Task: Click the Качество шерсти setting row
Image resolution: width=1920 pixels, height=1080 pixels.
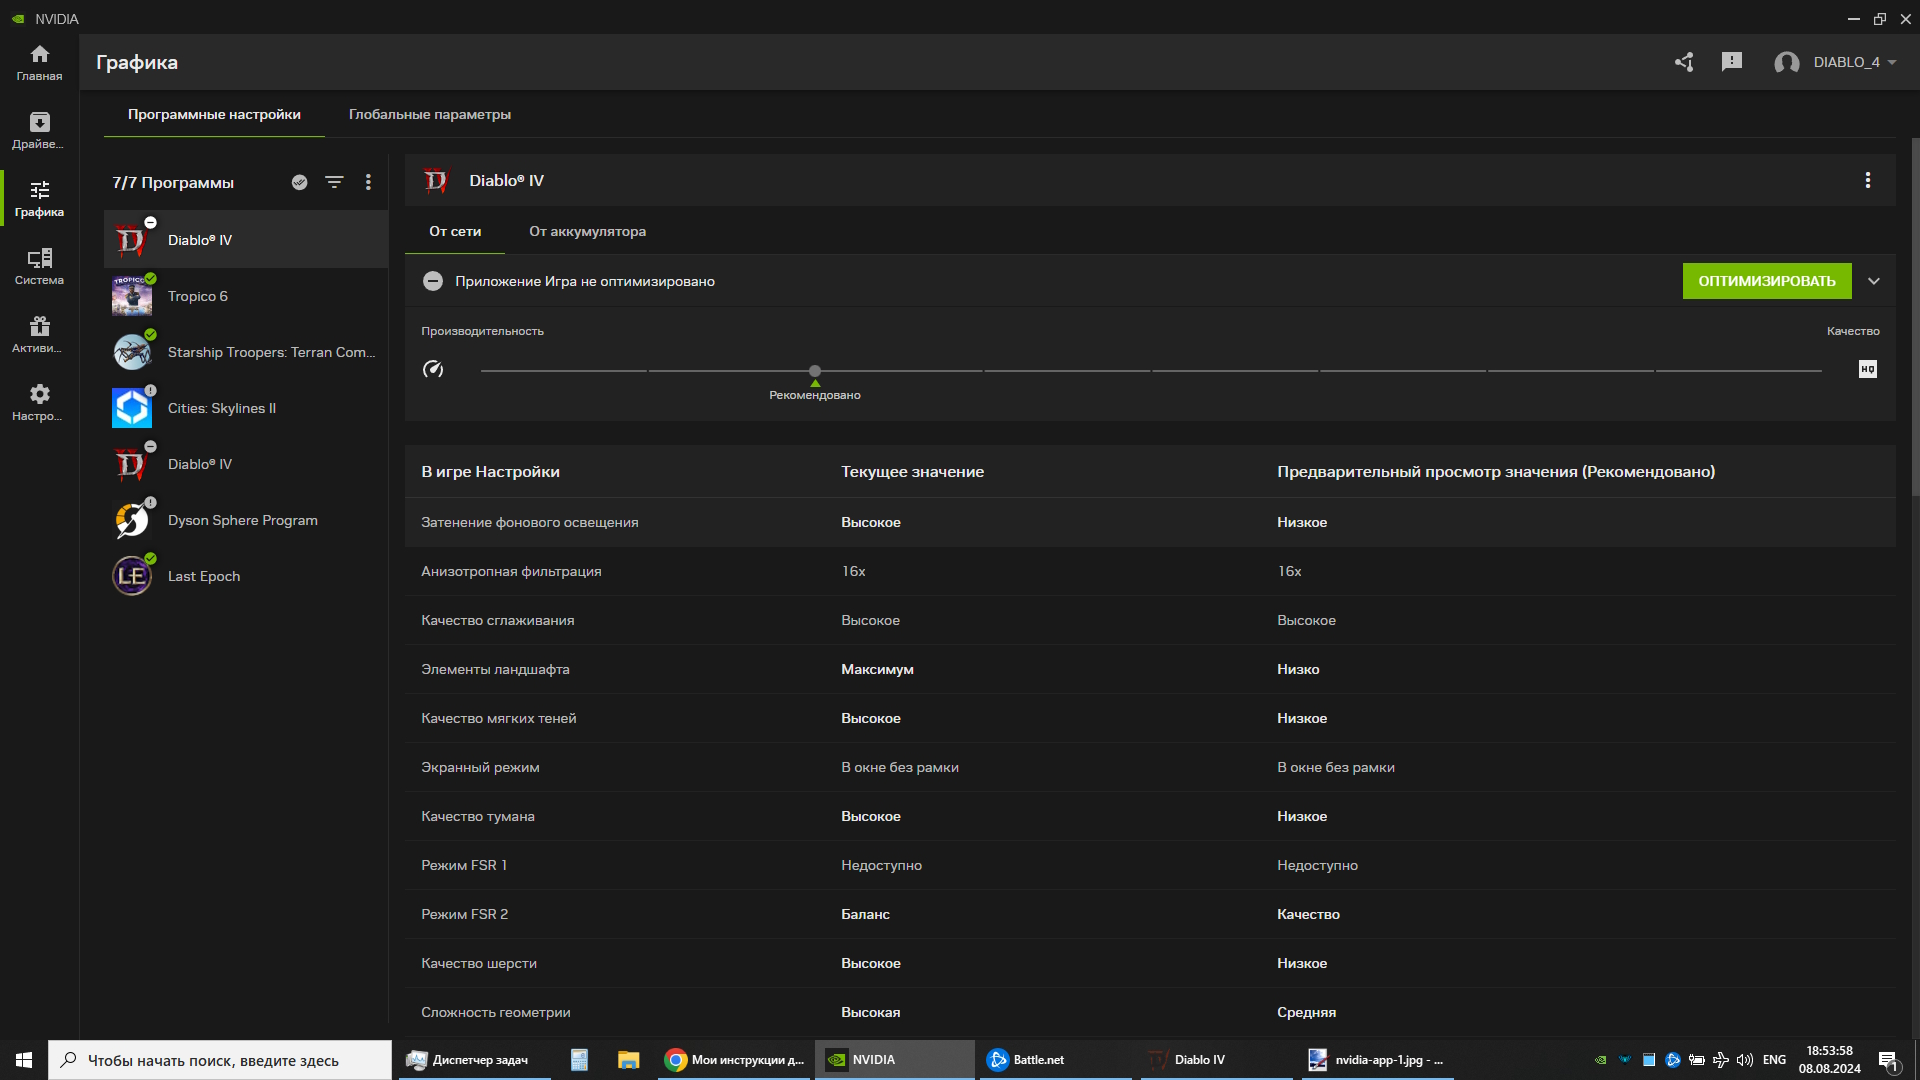Action: (1150, 963)
